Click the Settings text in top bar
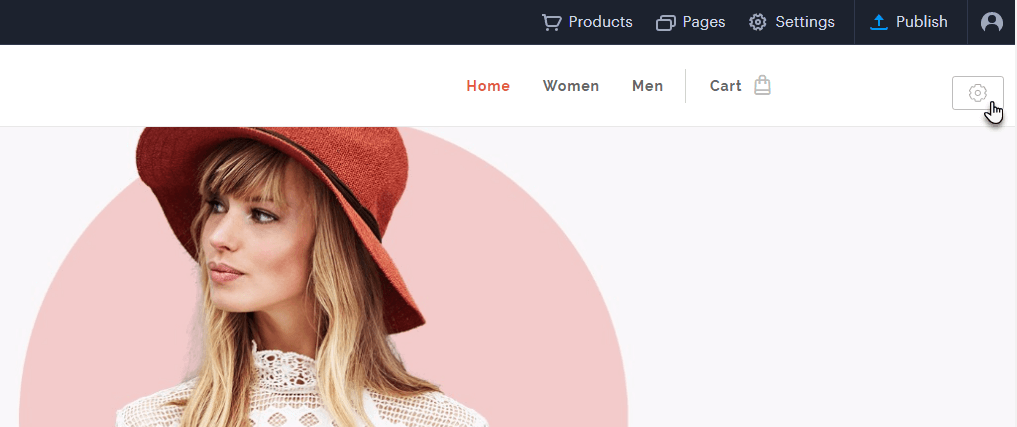This screenshot has width=1017, height=427. tap(805, 22)
